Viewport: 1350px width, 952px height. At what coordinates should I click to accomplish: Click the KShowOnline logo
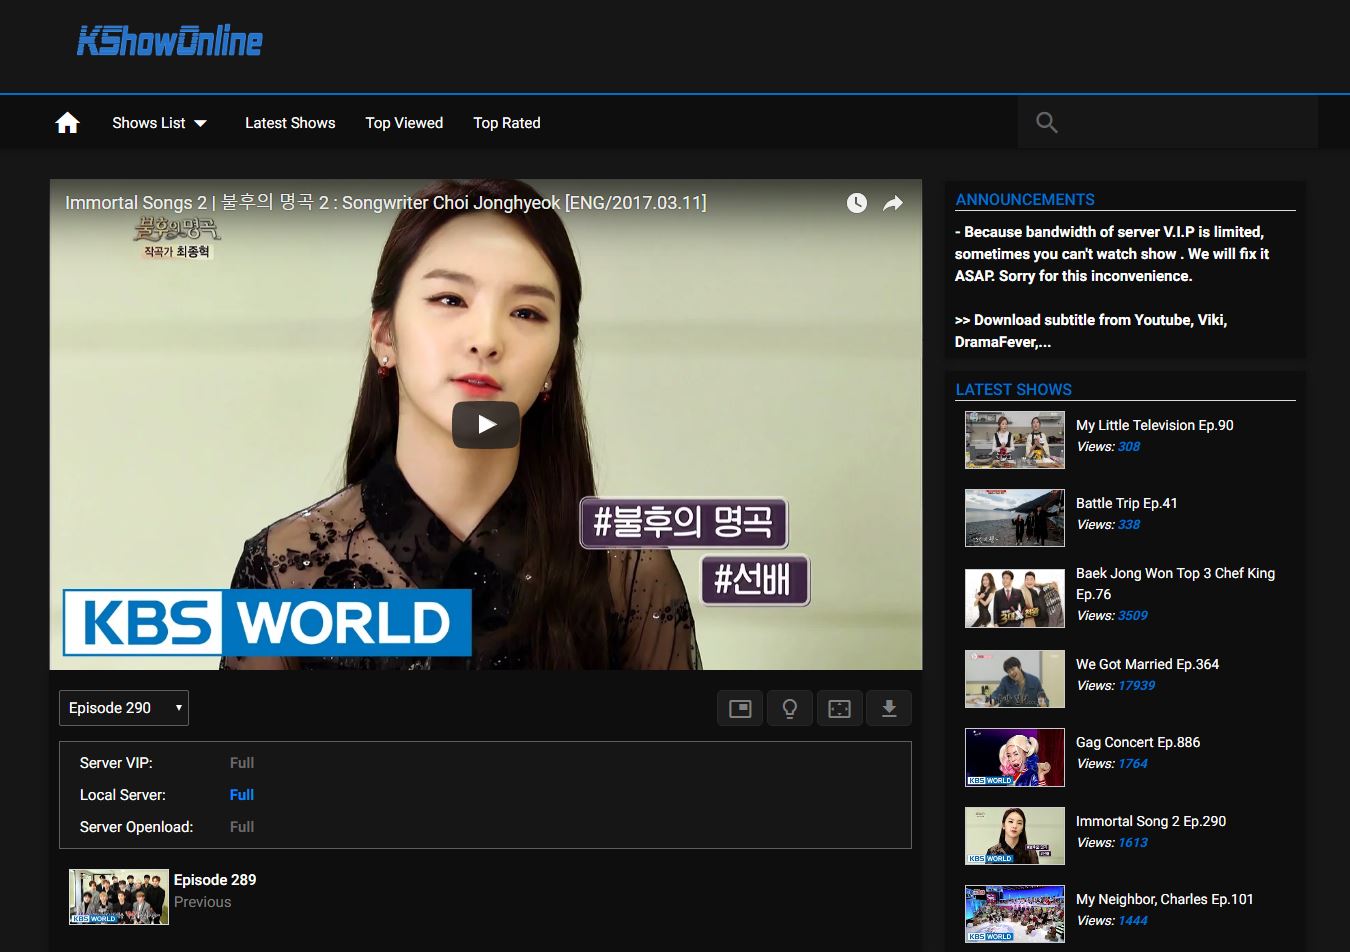point(170,42)
